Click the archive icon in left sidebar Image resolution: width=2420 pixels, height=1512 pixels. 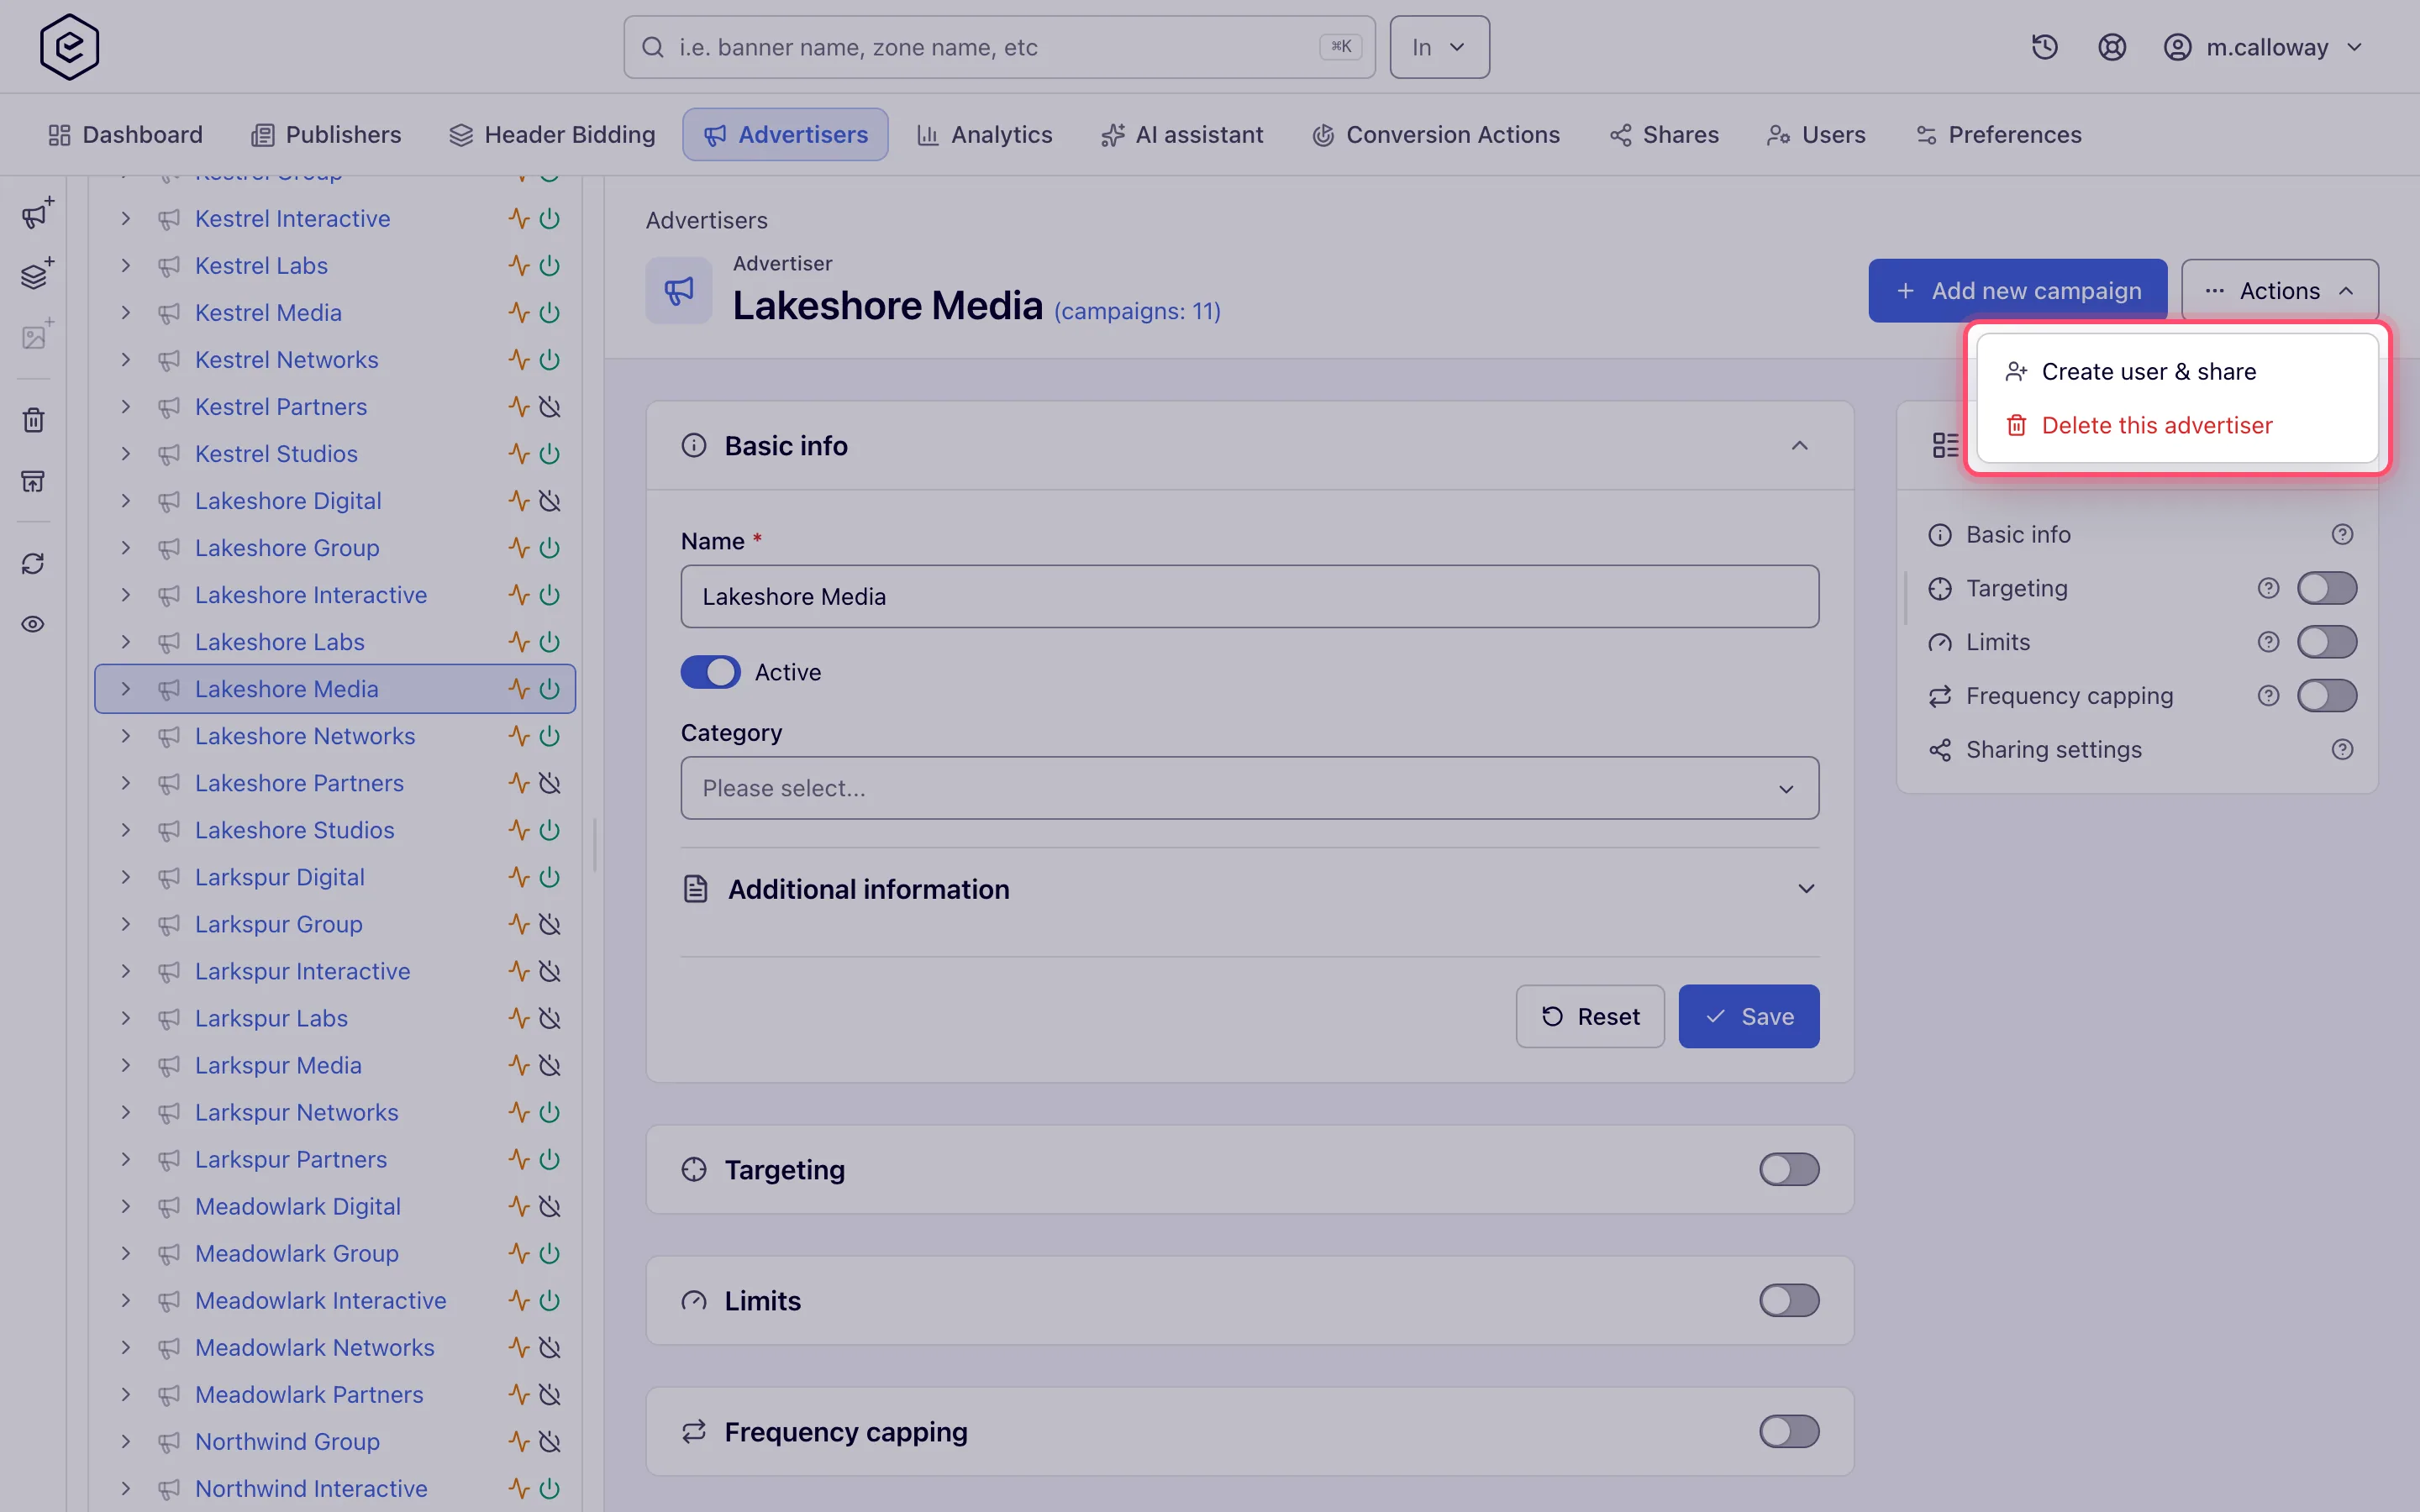[34, 482]
